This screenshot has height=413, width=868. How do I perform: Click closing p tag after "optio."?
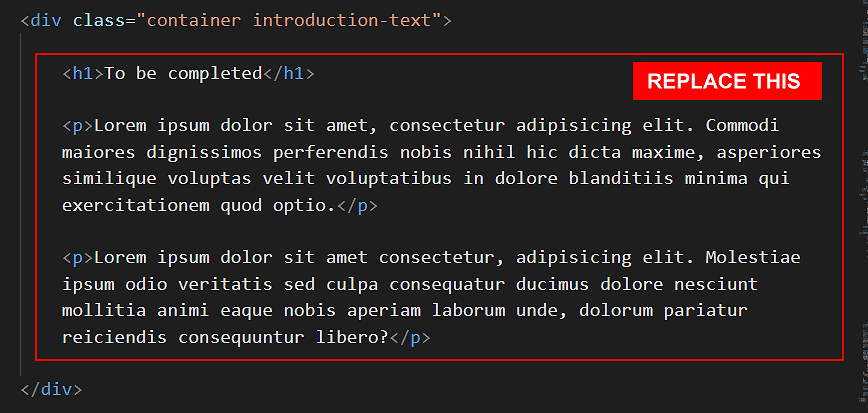click(357, 205)
